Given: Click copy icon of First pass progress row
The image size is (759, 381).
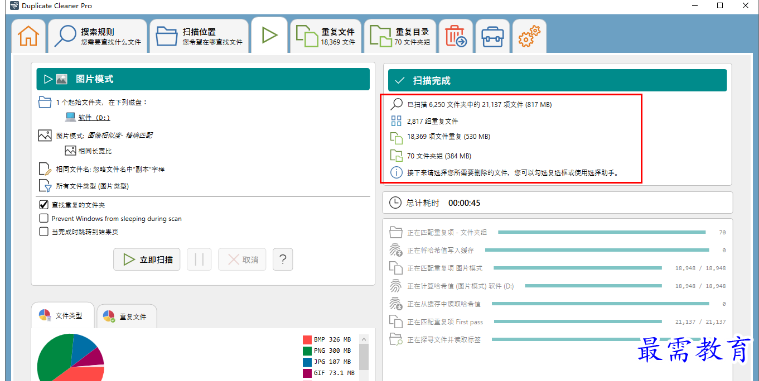Looking at the screenshot, I should pos(396,321).
